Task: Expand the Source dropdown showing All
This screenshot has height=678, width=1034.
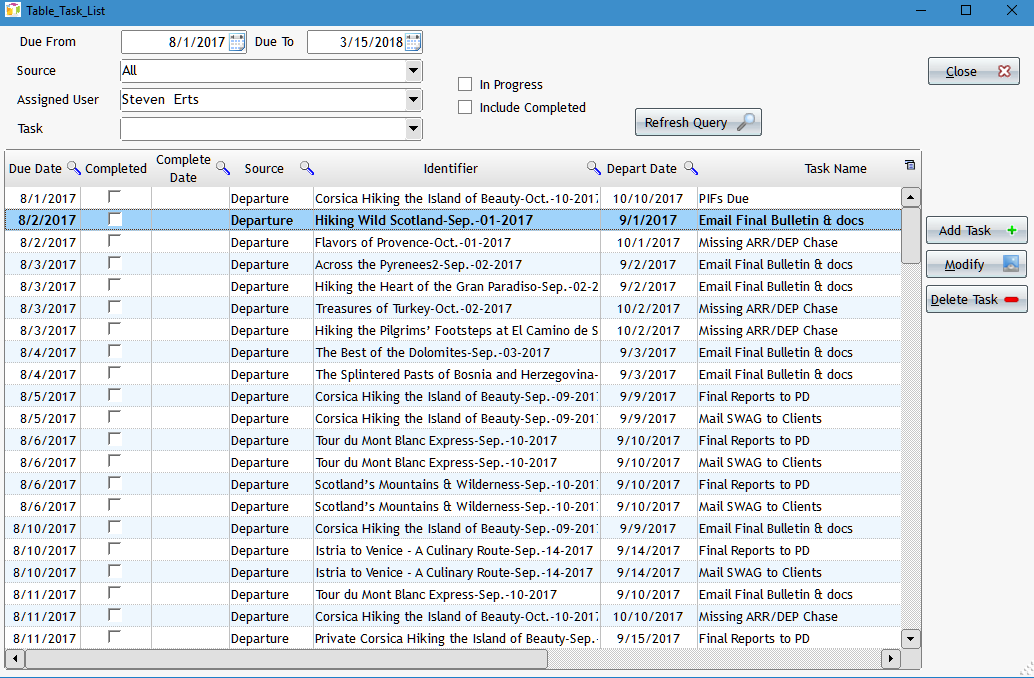Action: pyautogui.click(x=413, y=71)
